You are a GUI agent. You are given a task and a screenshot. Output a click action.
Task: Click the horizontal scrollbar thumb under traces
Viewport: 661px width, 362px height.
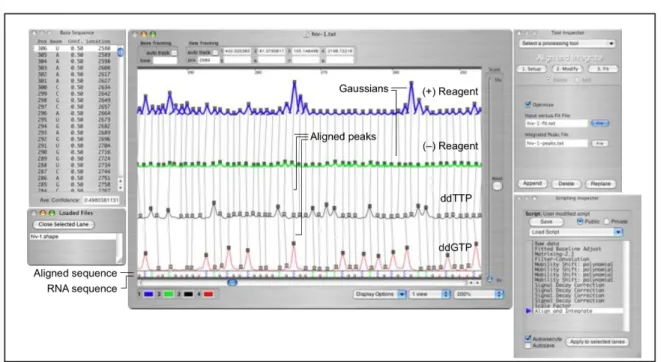pyautogui.click(x=232, y=283)
